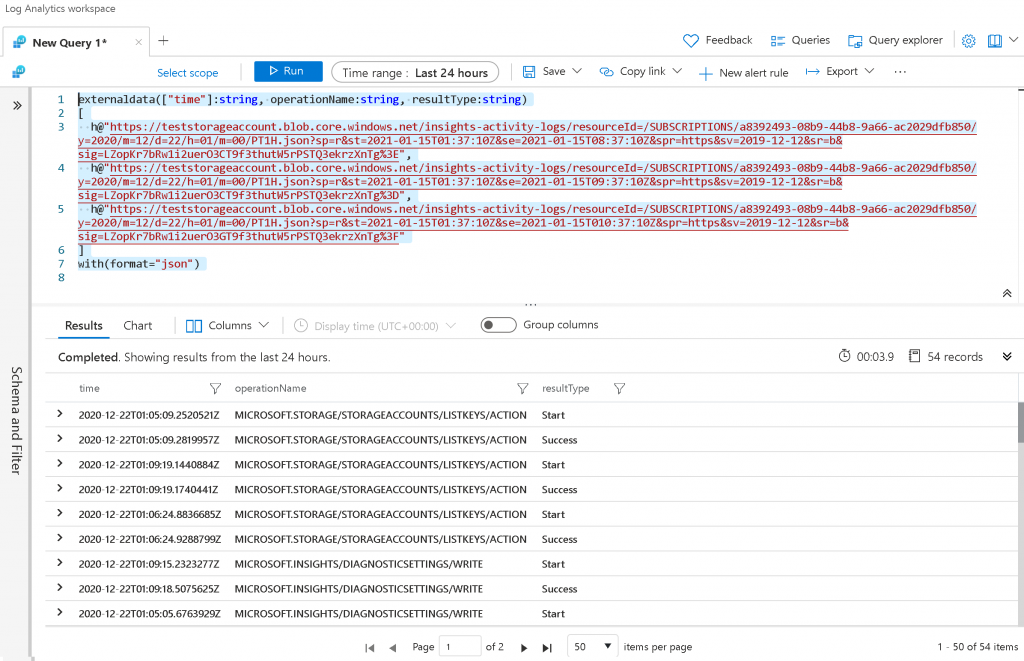The image size is (1024, 661).
Task: Switch to the Chart tab
Action: pos(138,326)
